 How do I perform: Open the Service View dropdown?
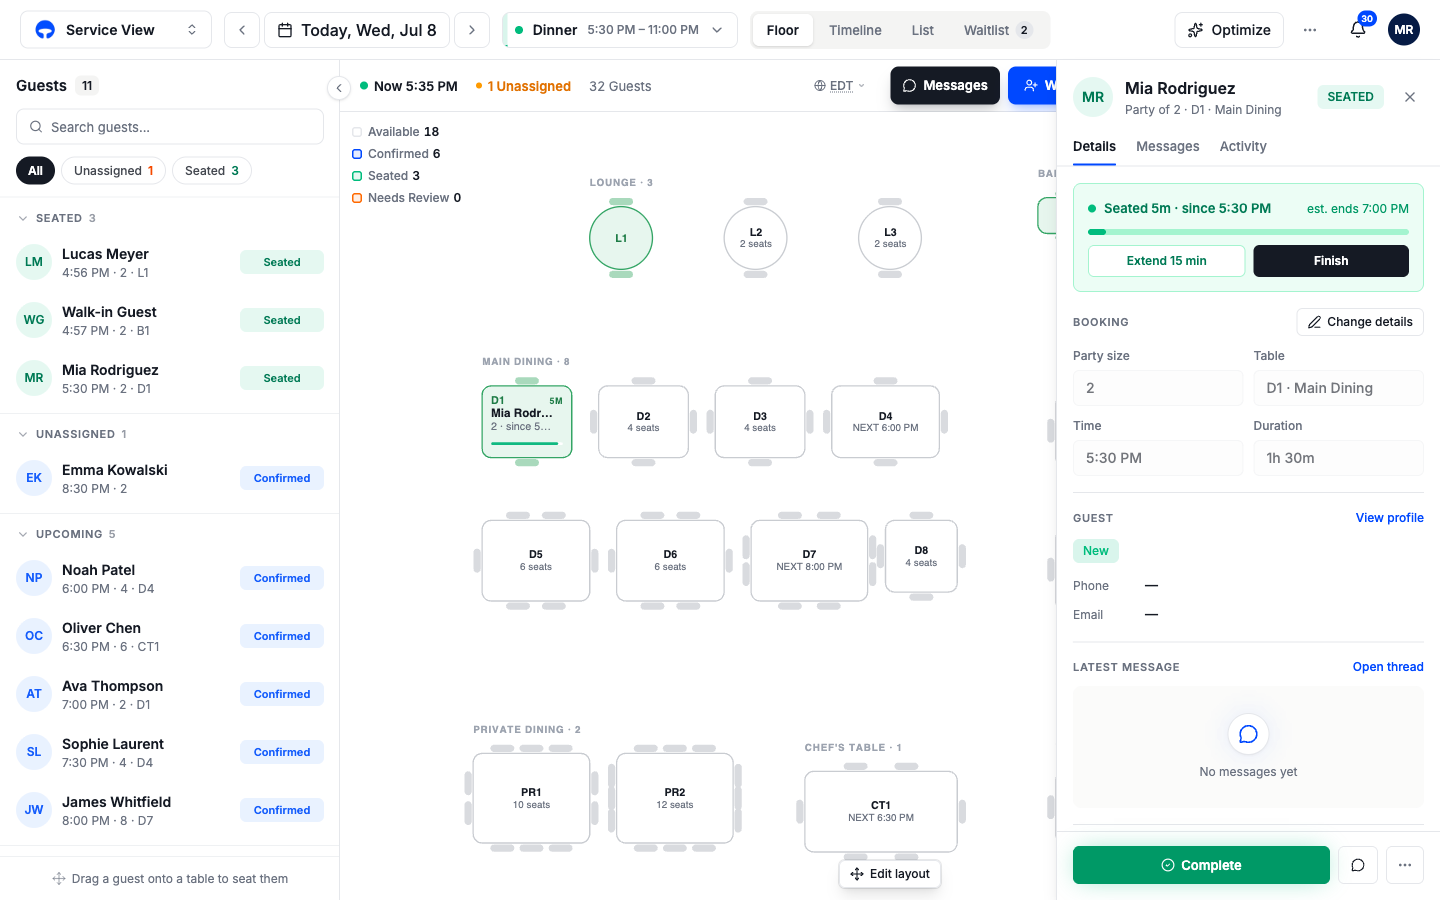click(x=116, y=30)
